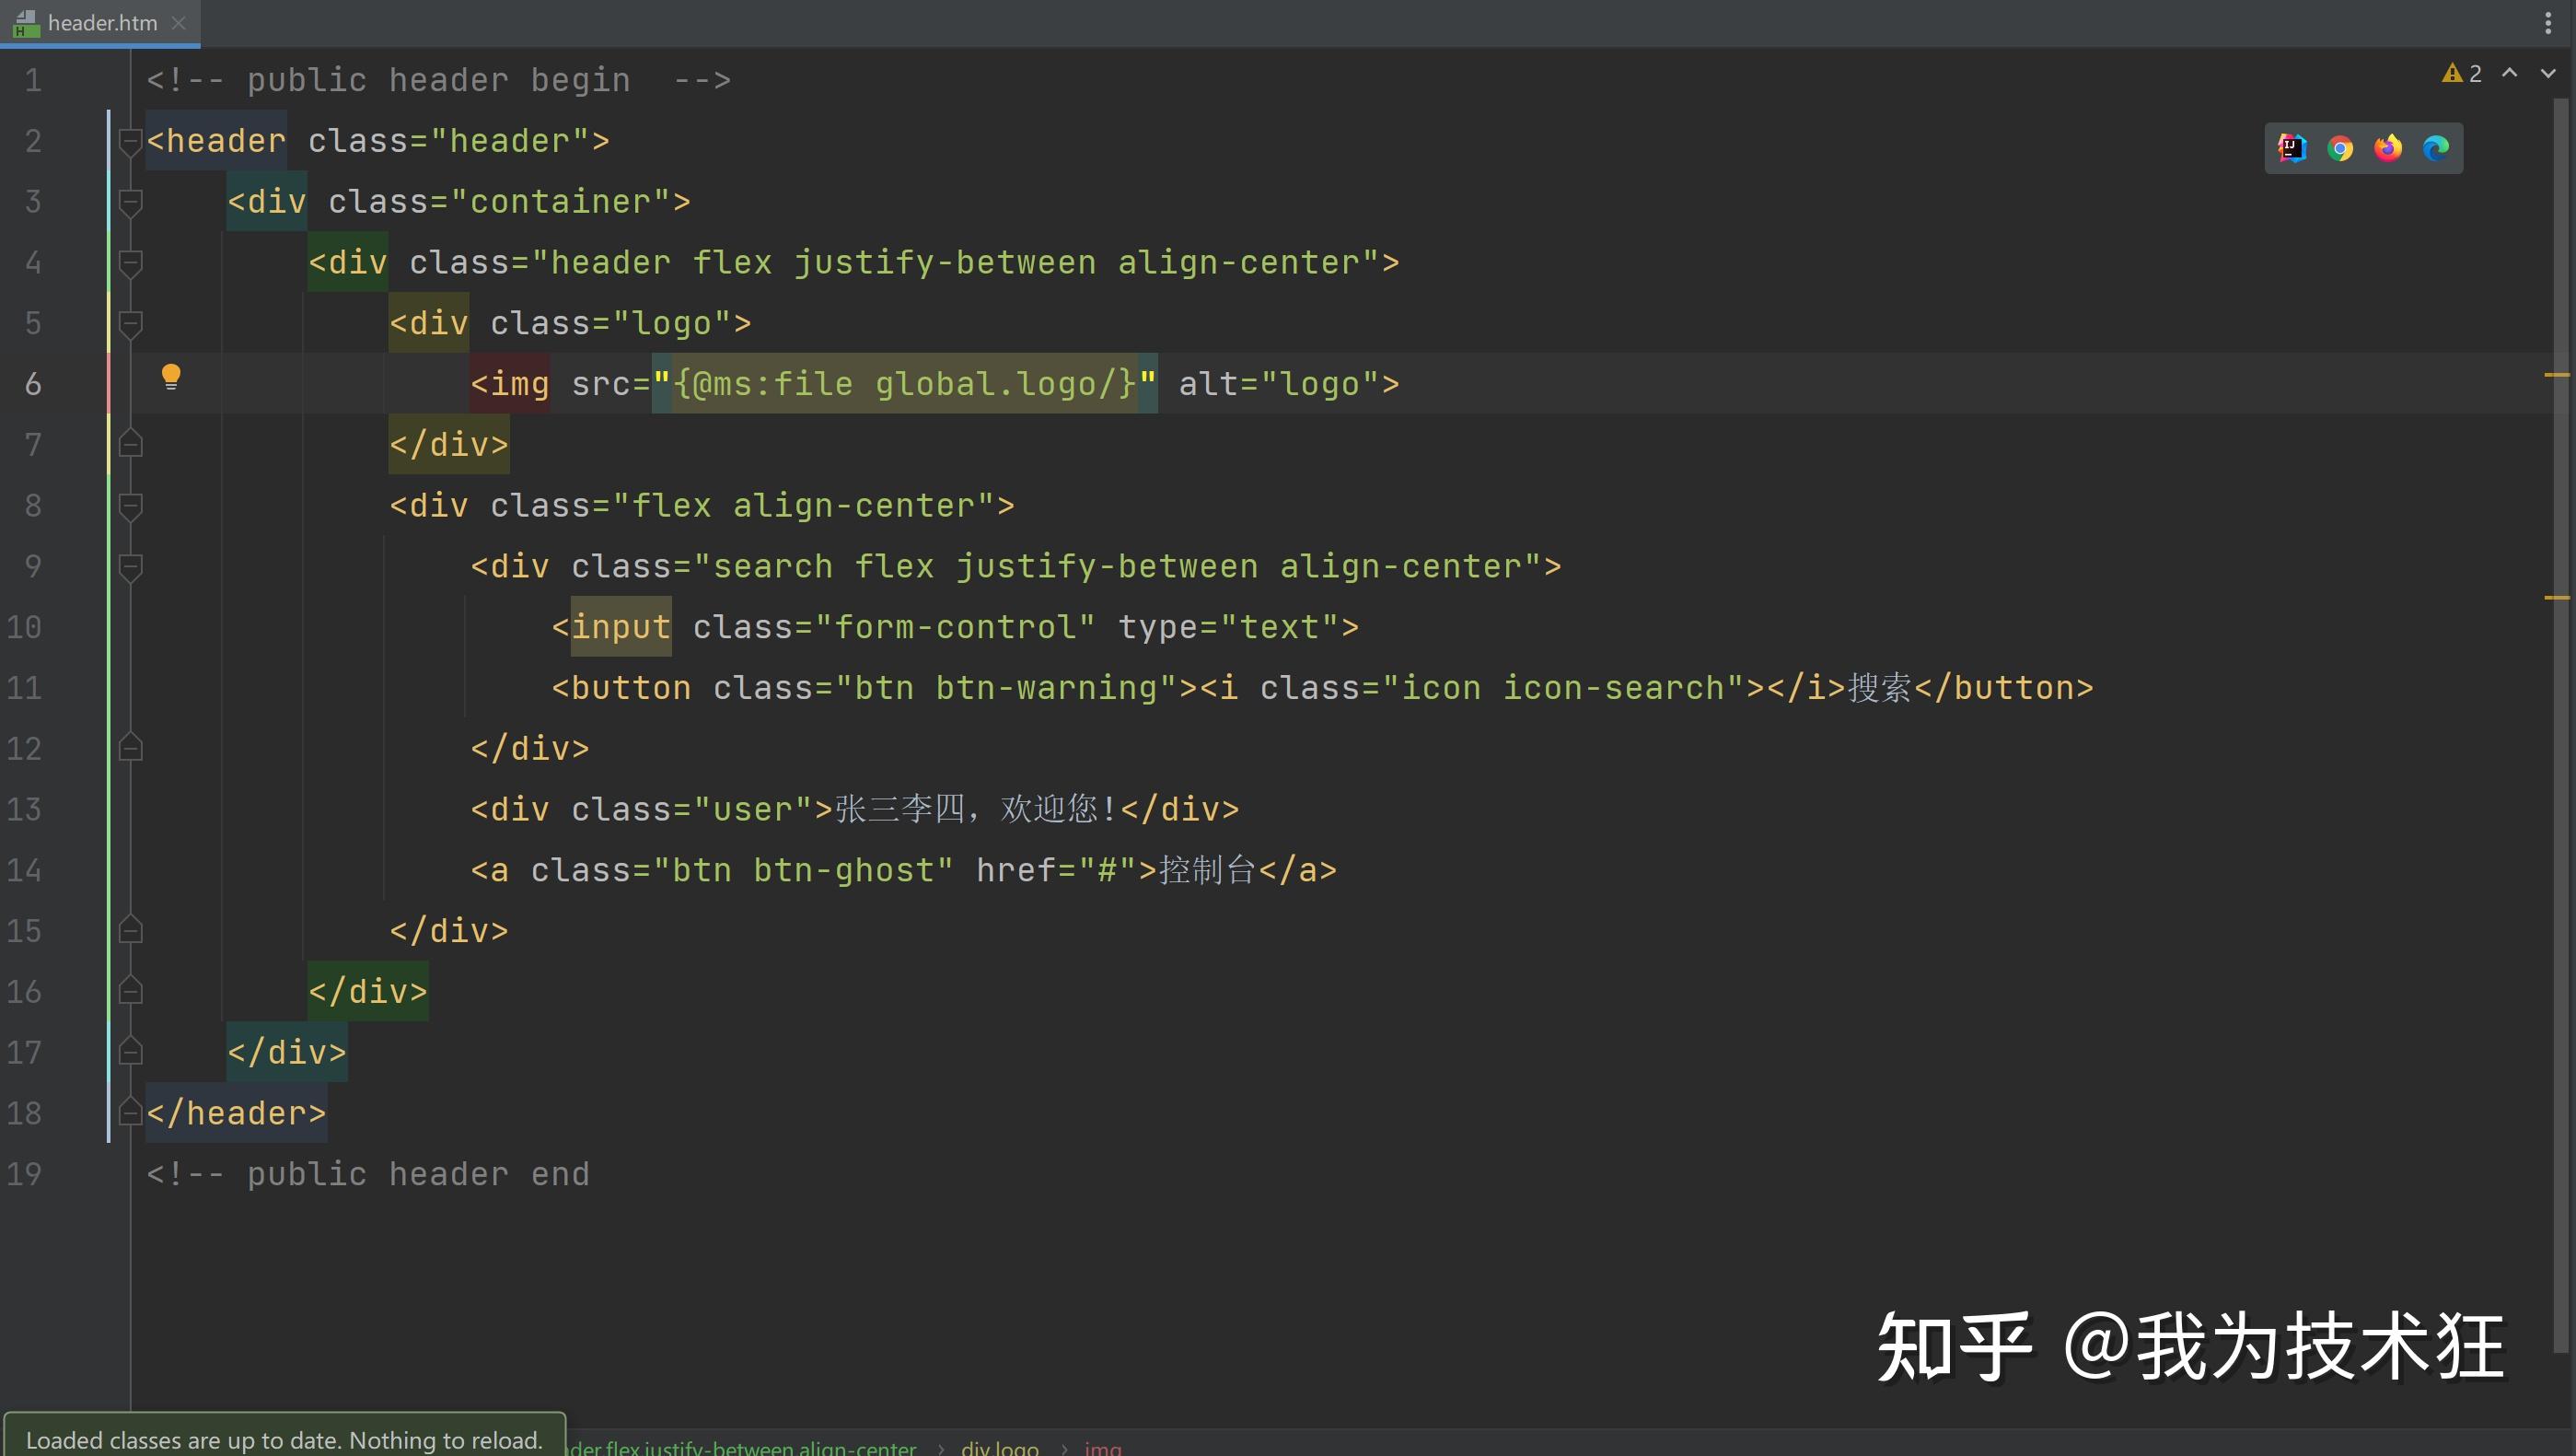
Task: Click the HTML file icon on the header.htm tab
Action: tap(24, 24)
